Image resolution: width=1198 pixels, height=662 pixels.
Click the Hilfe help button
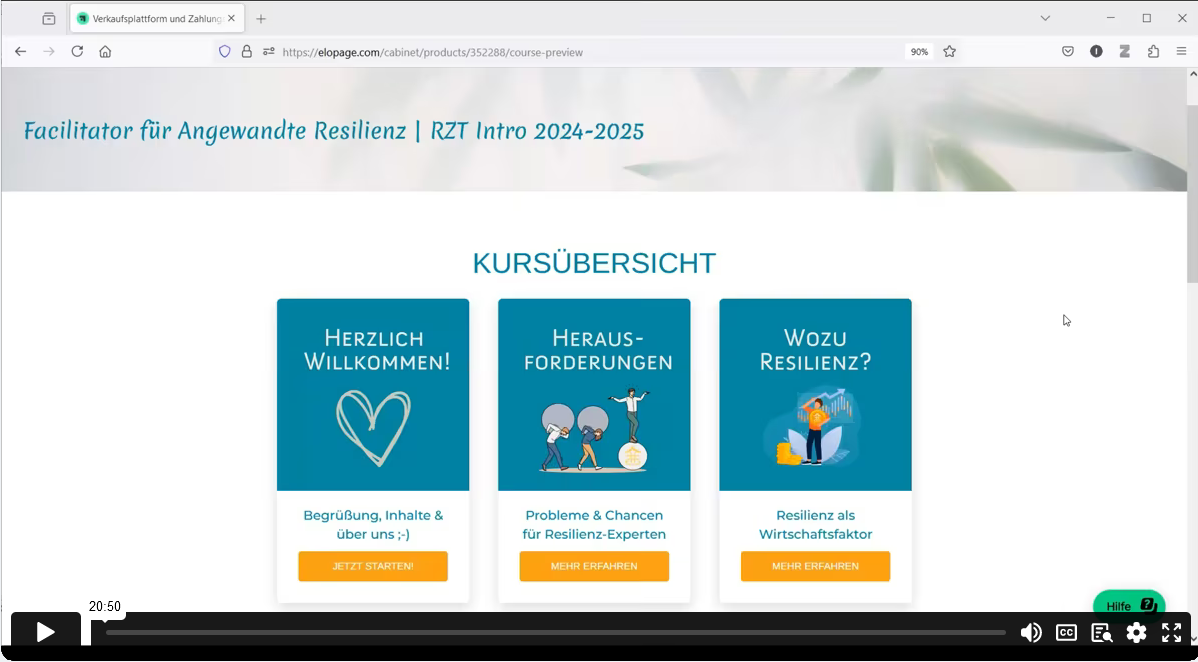point(1128,605)
